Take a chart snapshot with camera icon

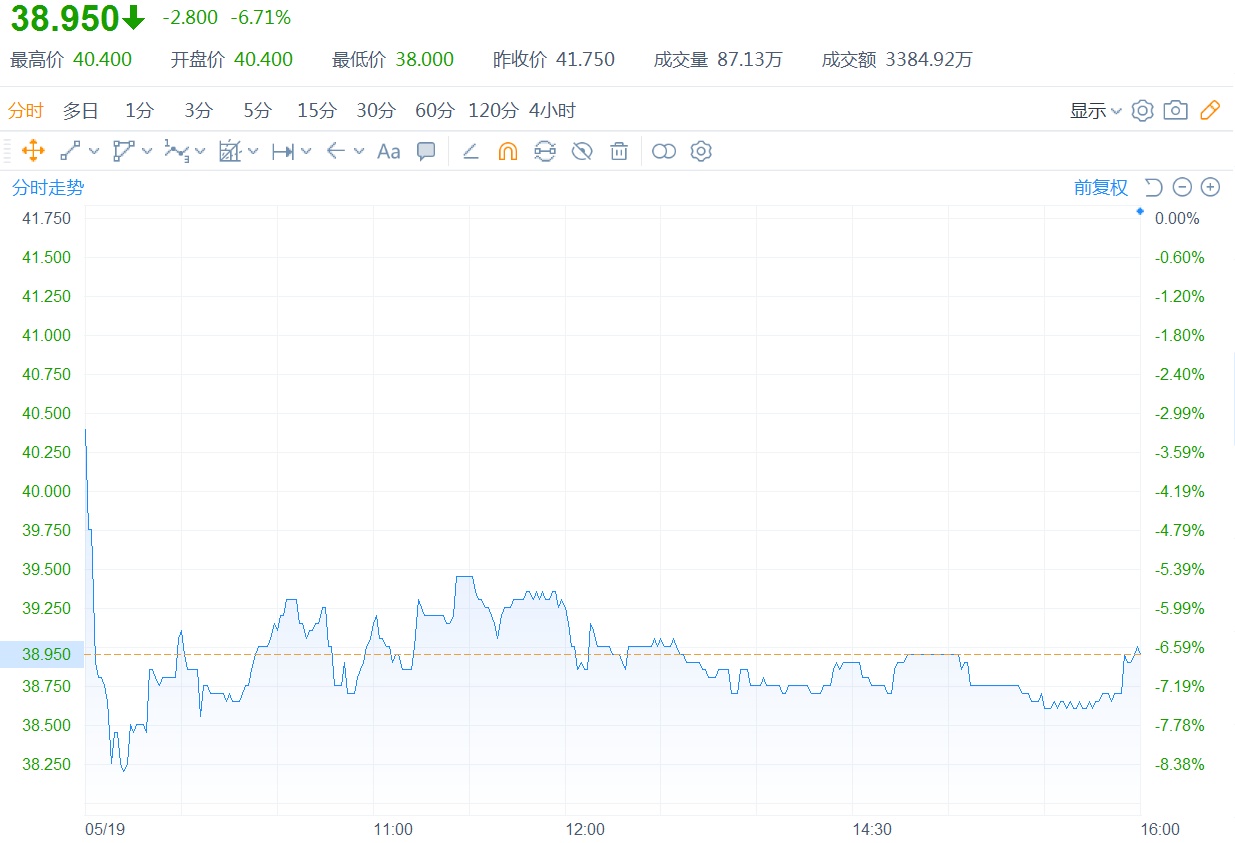(x=1176, y=110)
